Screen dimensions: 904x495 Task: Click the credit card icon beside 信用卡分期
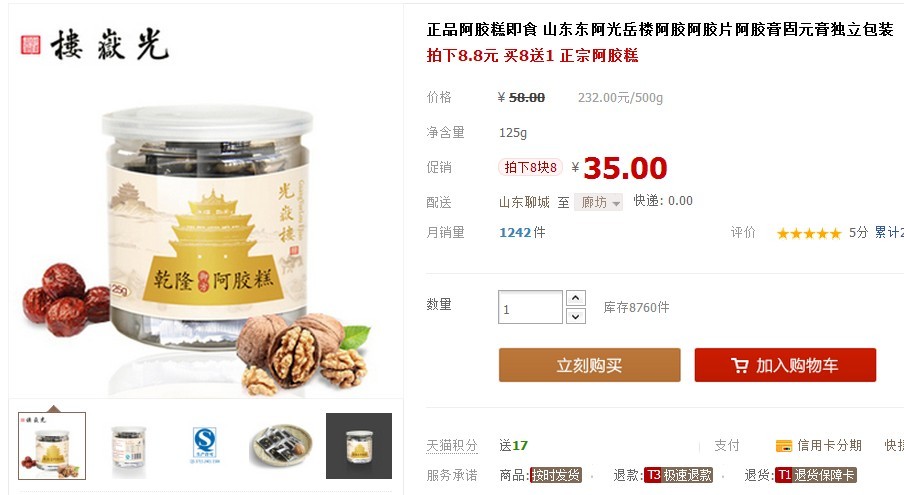tap(784, 445)
